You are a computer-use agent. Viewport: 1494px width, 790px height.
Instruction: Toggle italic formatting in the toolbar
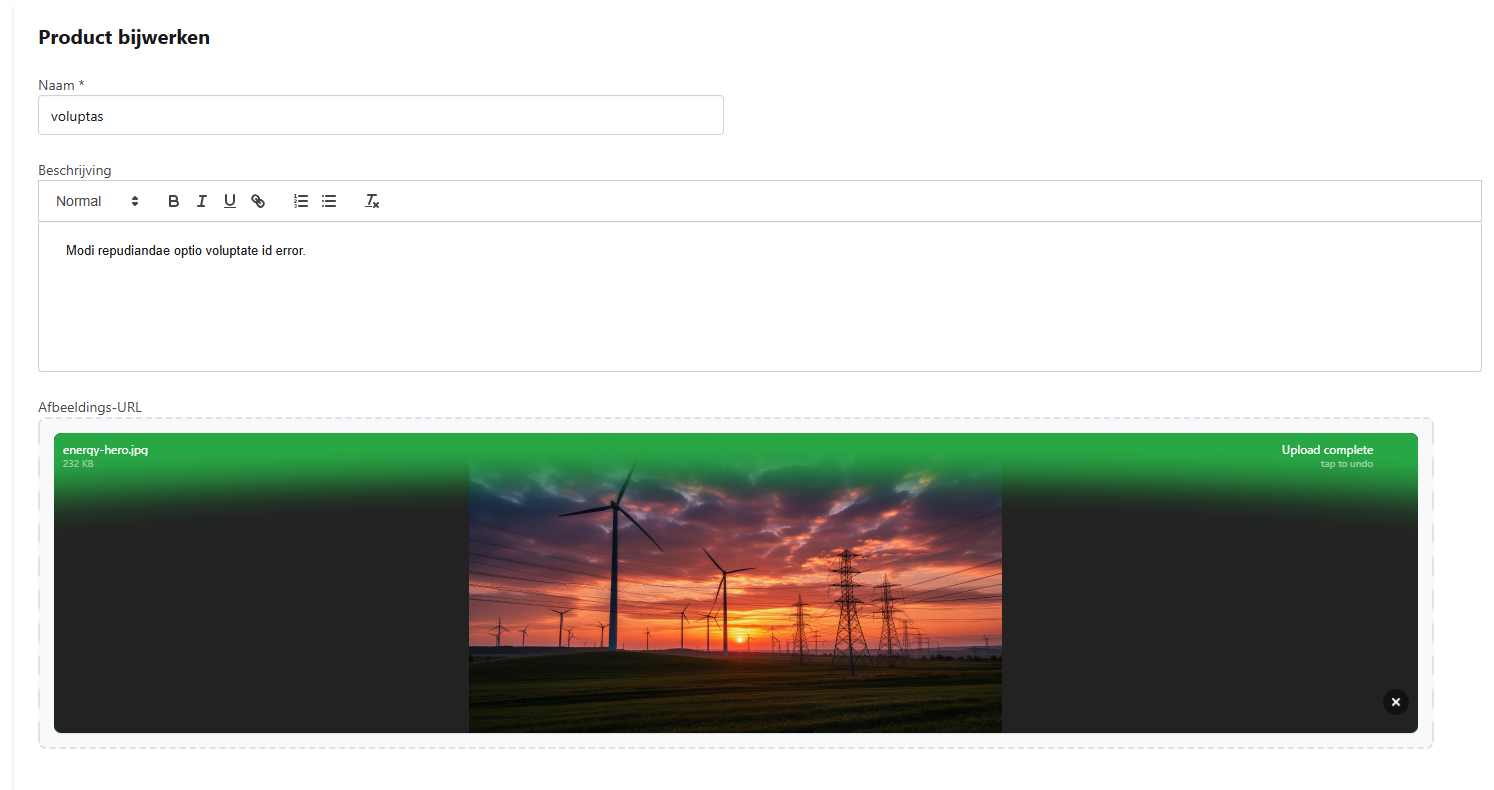point(201,201)
